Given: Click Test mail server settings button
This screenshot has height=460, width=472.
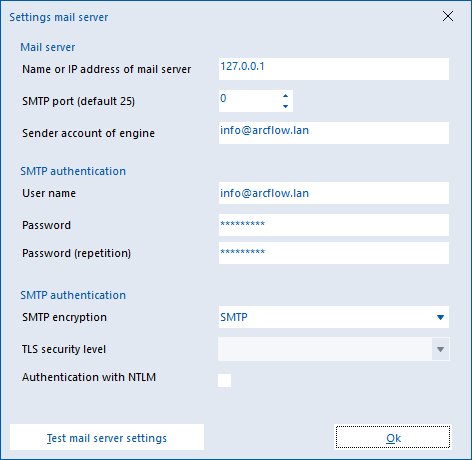Looking at the screenshot, I should [x=107, y=437].
